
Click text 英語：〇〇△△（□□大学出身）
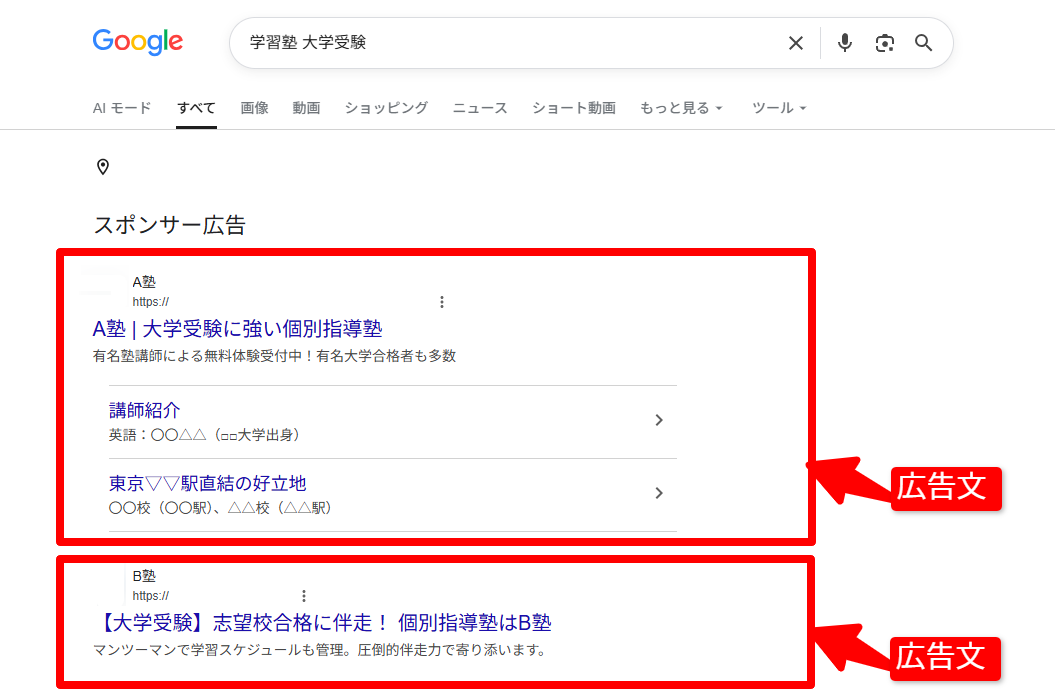click(204, 436)
